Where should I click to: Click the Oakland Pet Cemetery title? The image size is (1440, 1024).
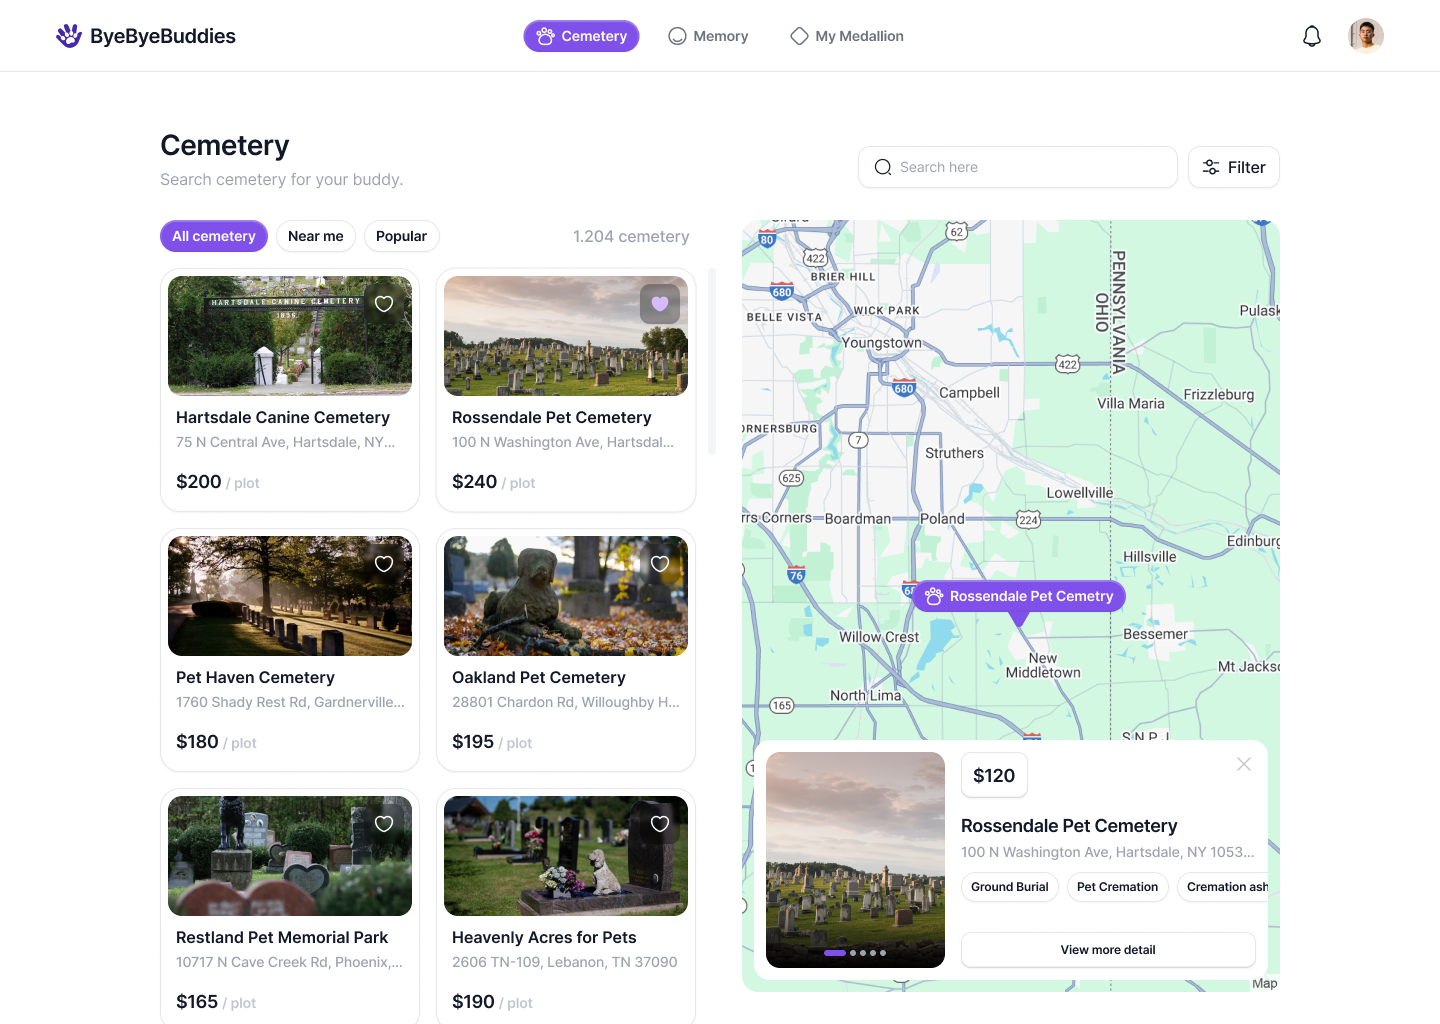539,678
